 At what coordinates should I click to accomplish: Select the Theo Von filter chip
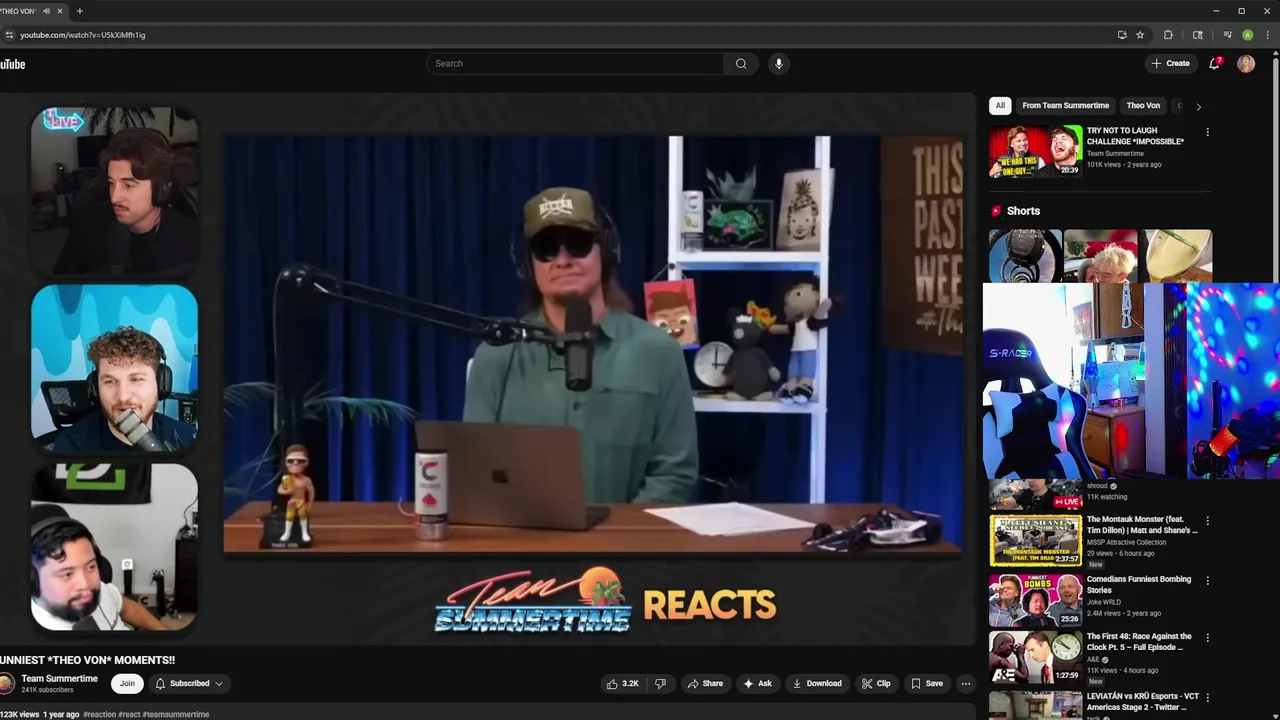point(1143,105)
